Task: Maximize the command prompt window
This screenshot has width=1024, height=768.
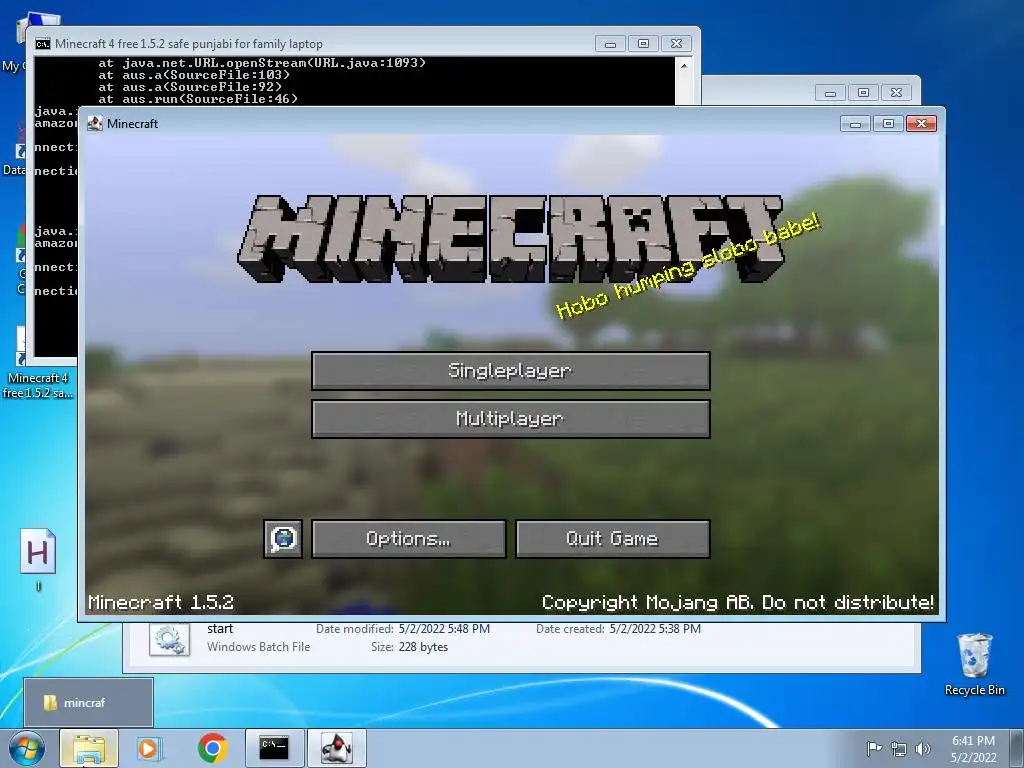Action: [x=643, y=44]
